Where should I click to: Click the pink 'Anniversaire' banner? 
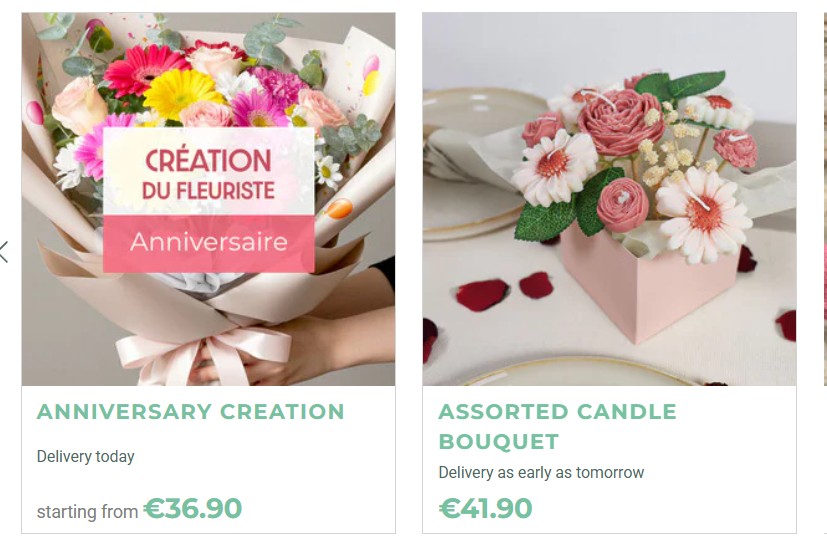point(209,243)
